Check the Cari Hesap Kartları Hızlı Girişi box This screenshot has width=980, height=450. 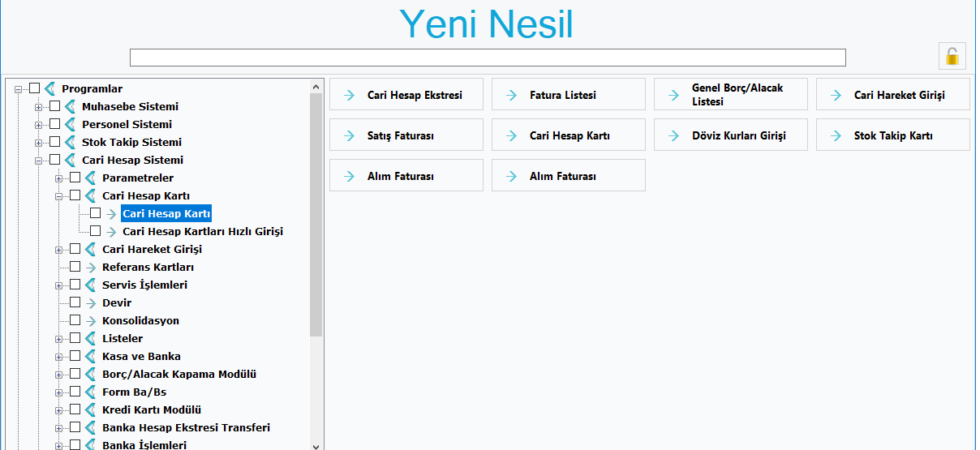coord(95,232)
